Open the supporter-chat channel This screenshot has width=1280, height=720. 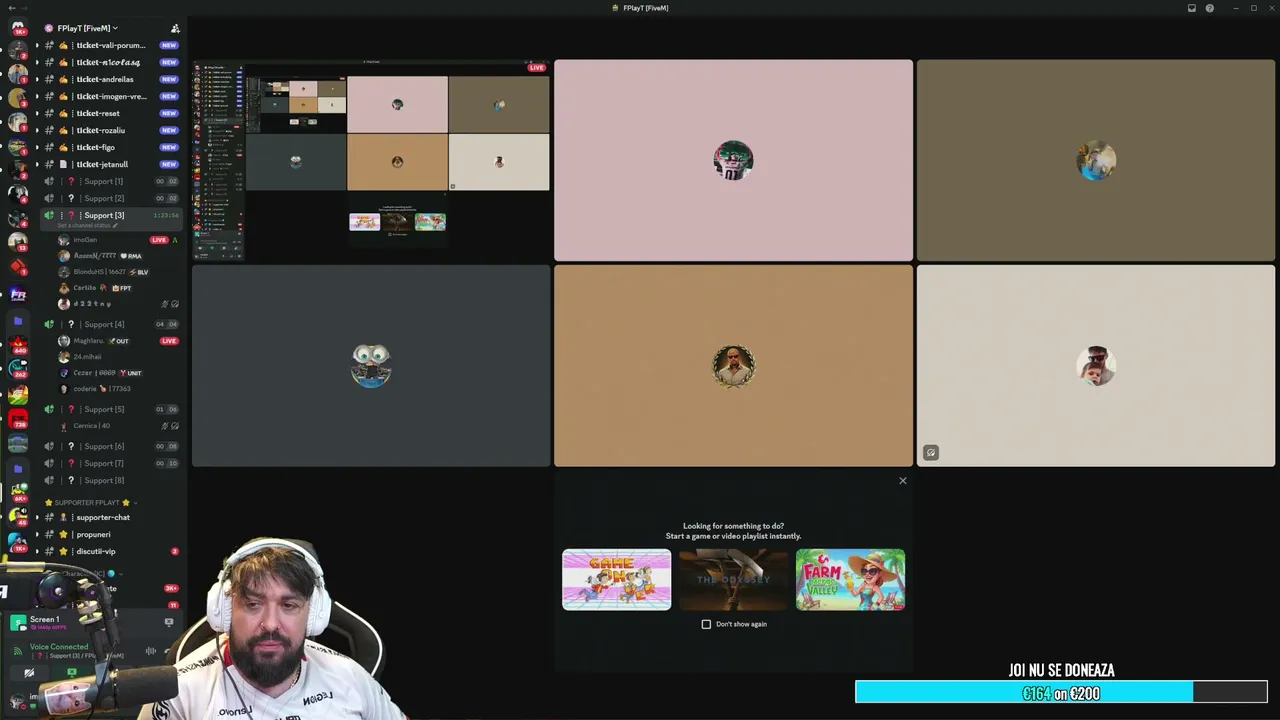(110, 517)
